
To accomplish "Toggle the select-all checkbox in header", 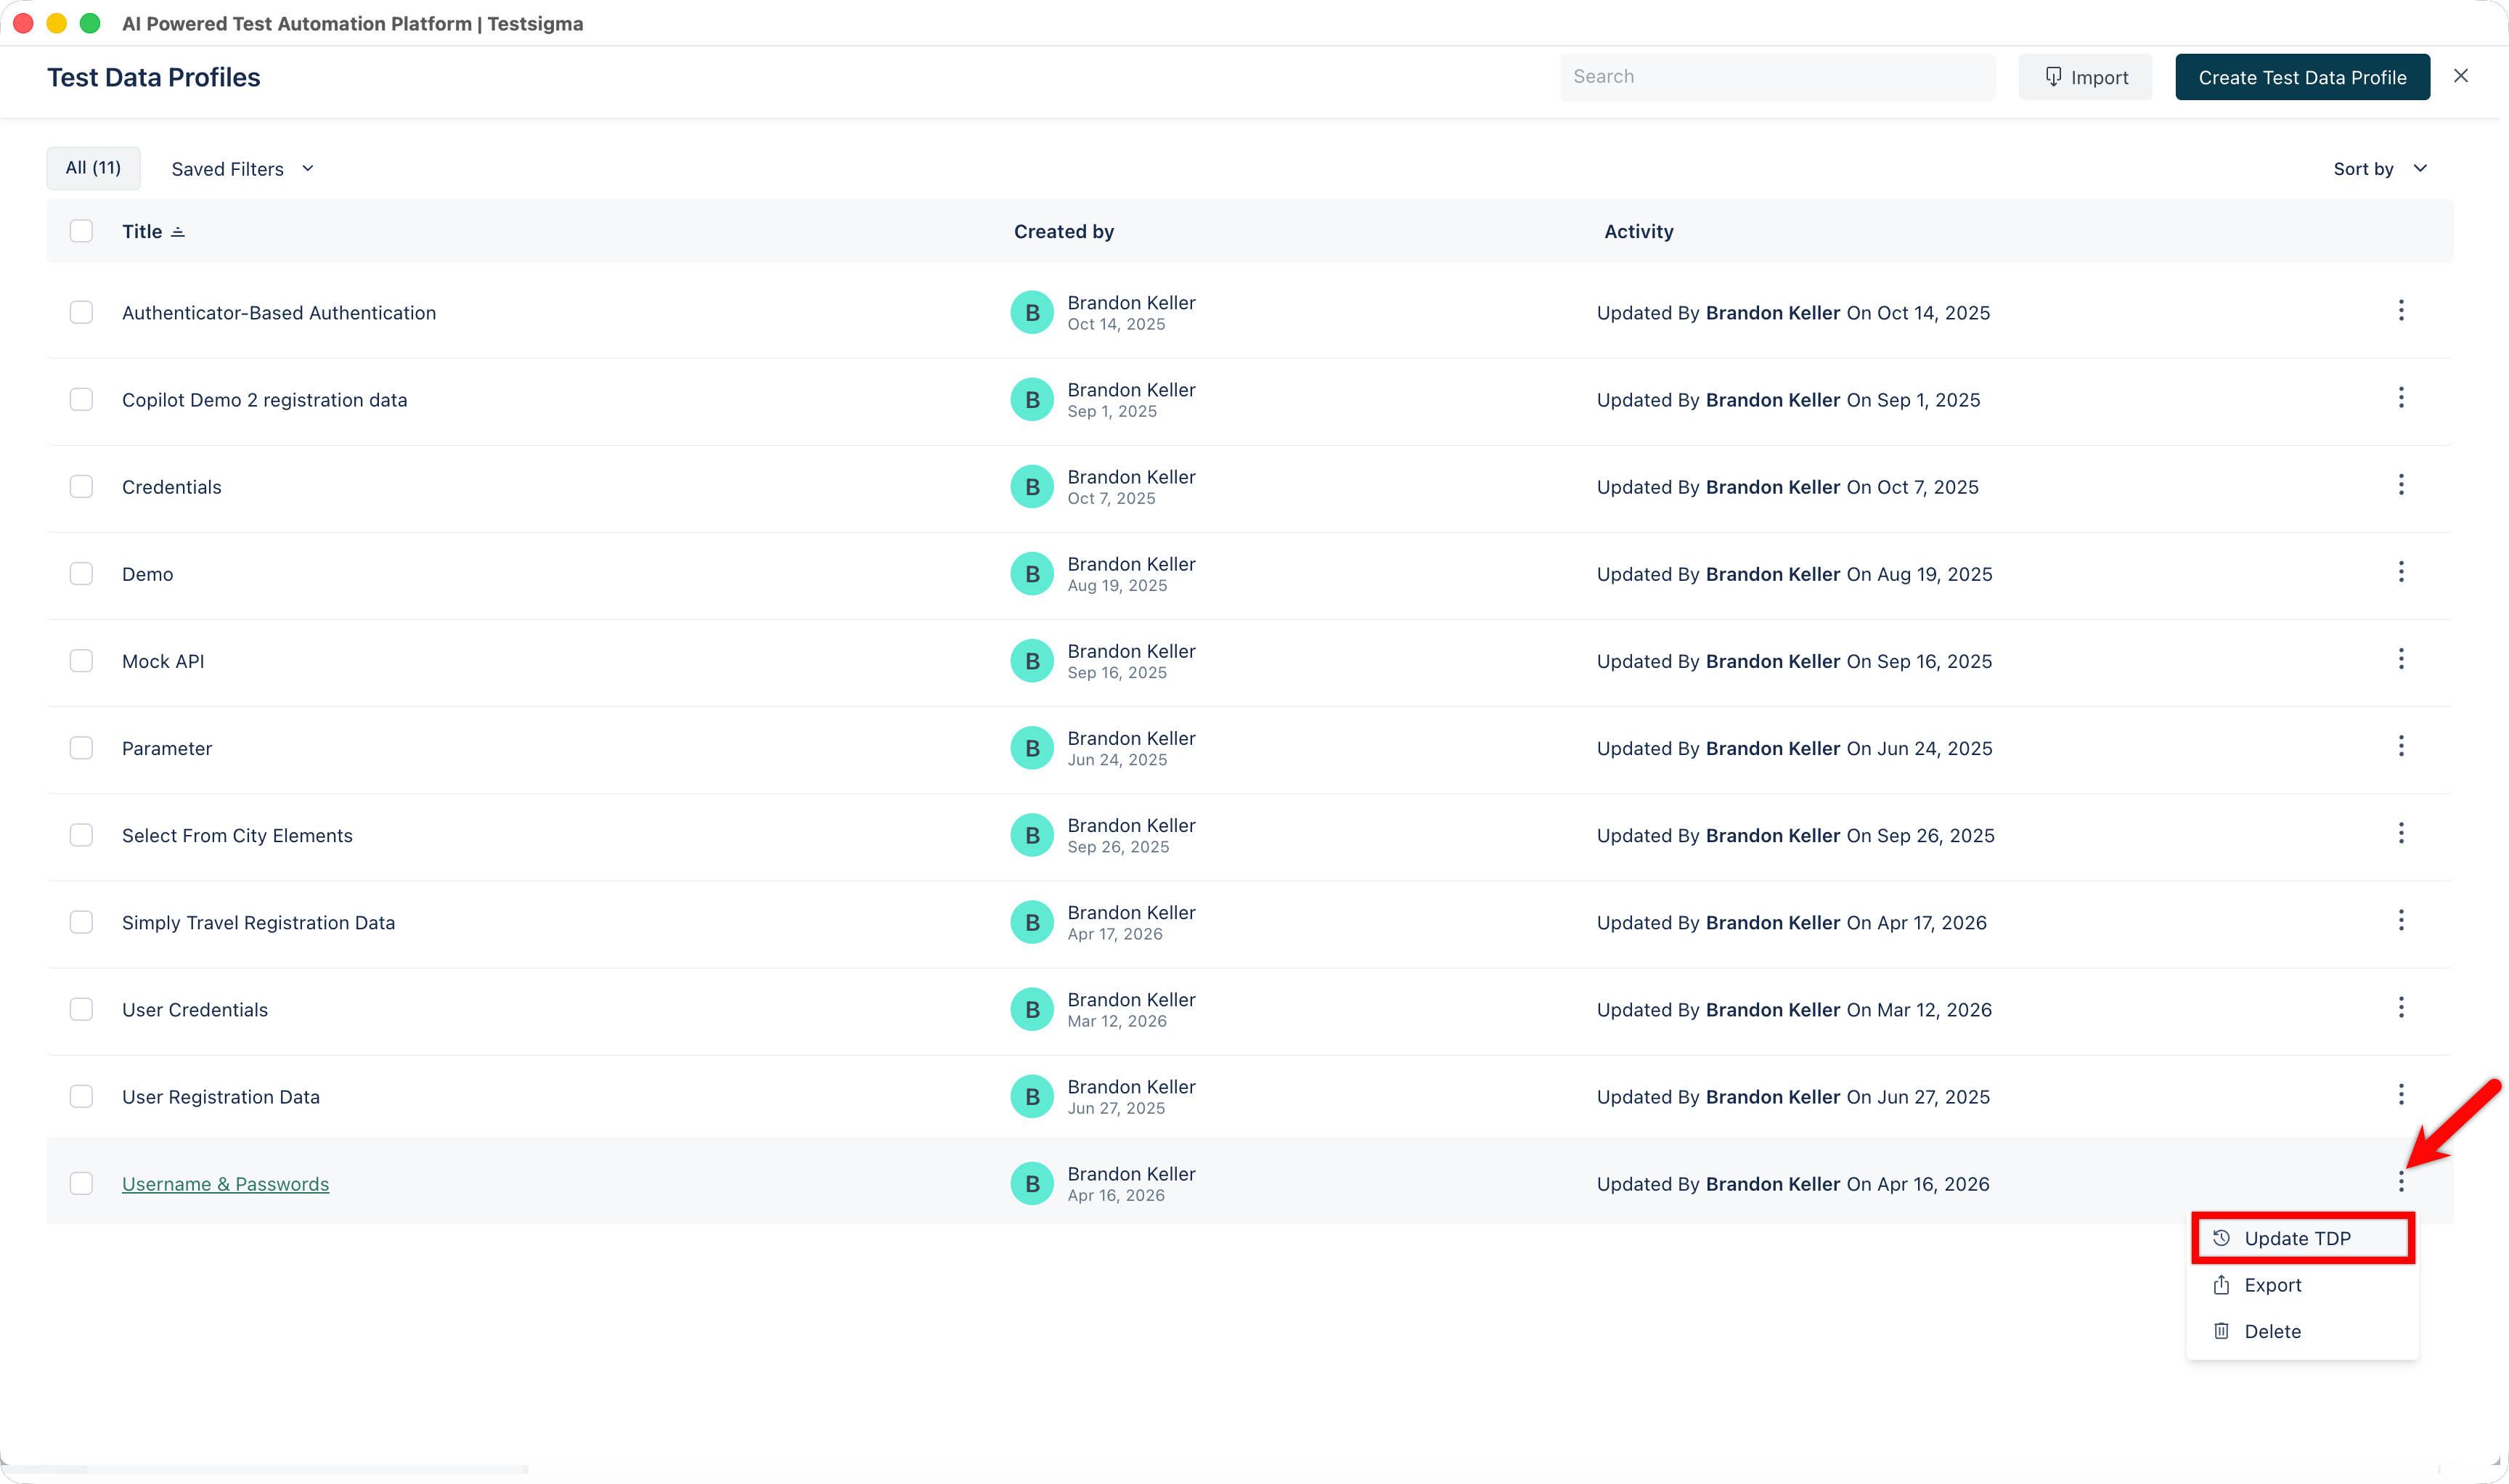I will (x=81, y=231).
